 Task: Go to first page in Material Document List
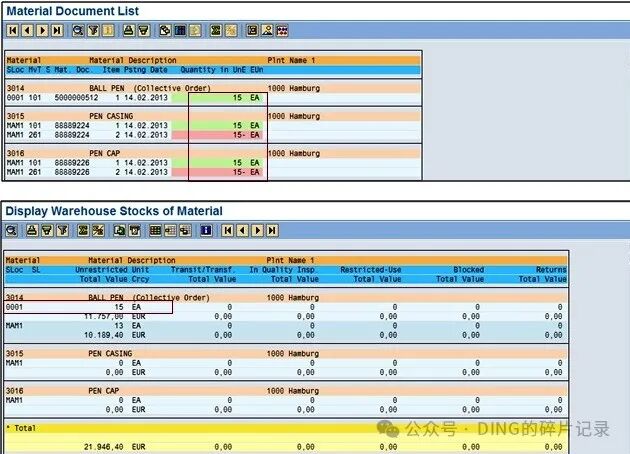tap(12, 31)
